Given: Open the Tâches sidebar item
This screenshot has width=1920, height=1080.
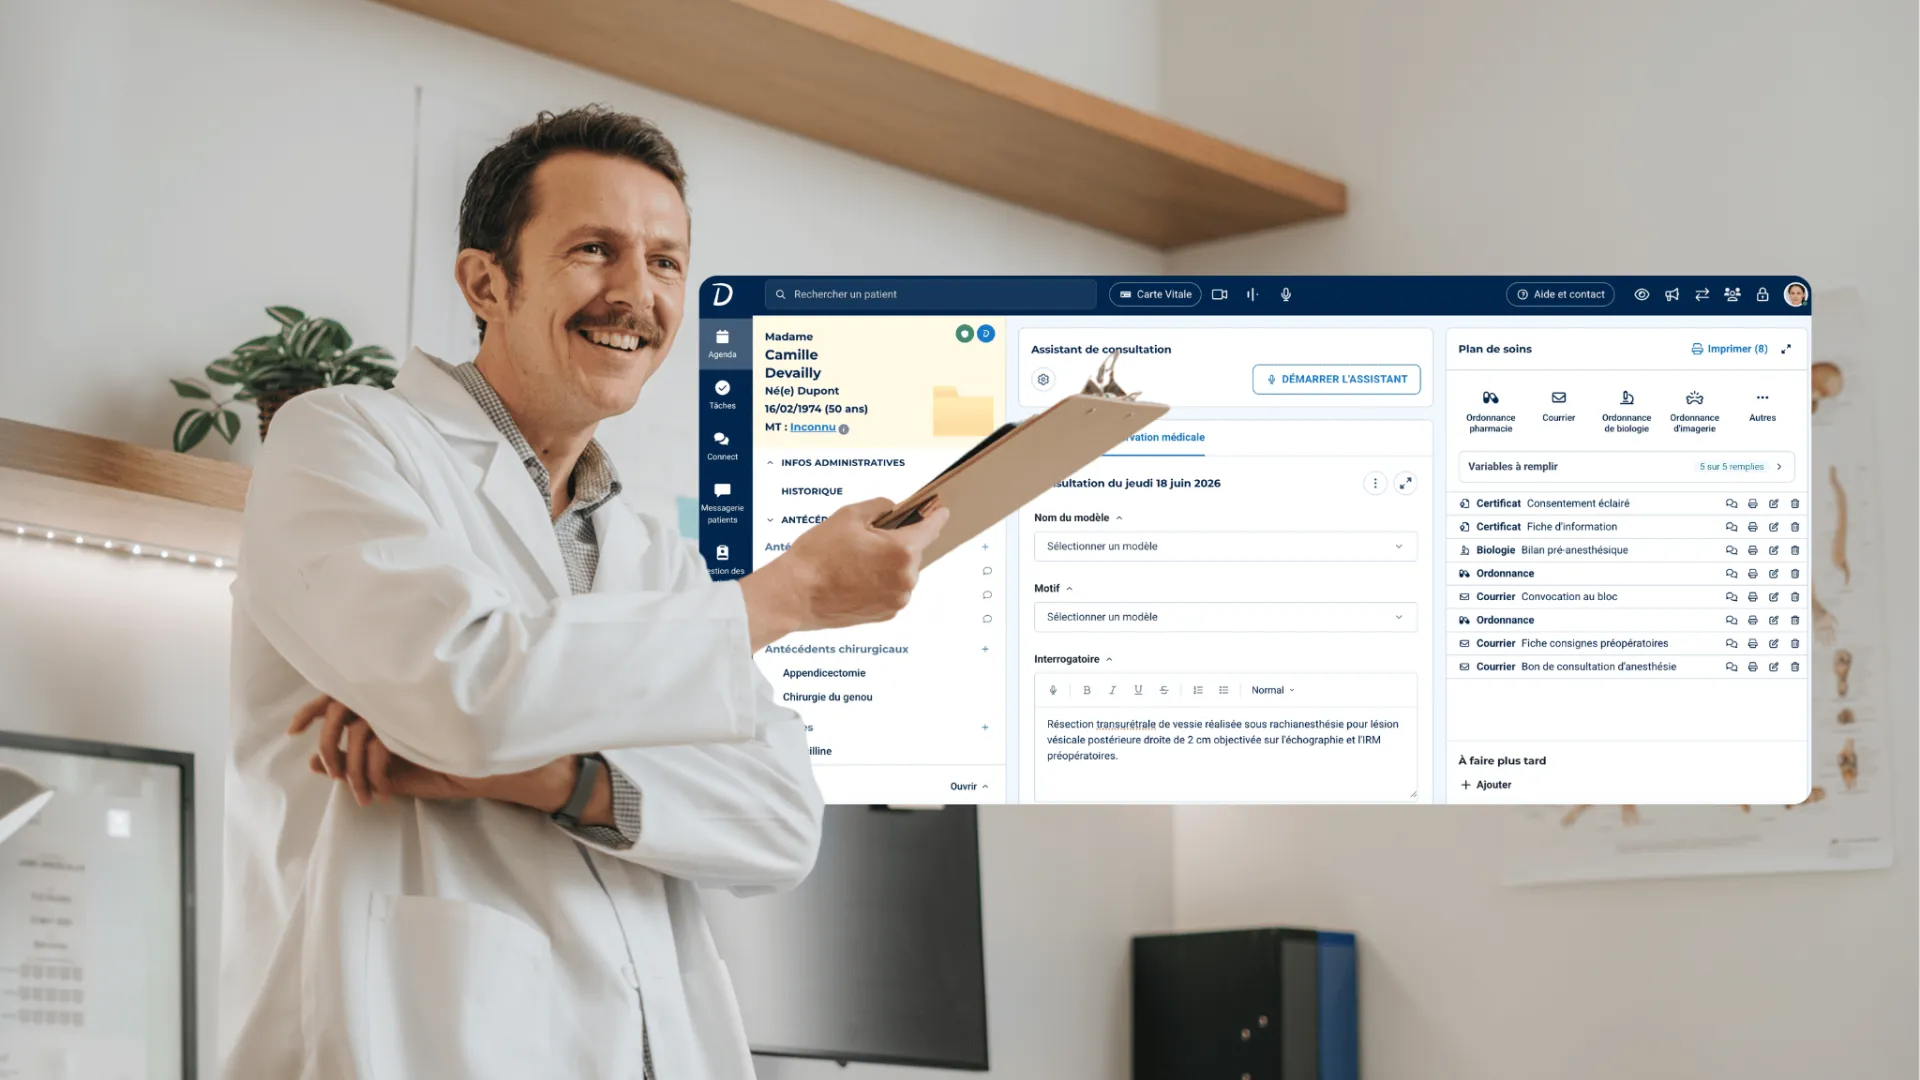Looking at the screenshot, I should [x=722, y=394].
